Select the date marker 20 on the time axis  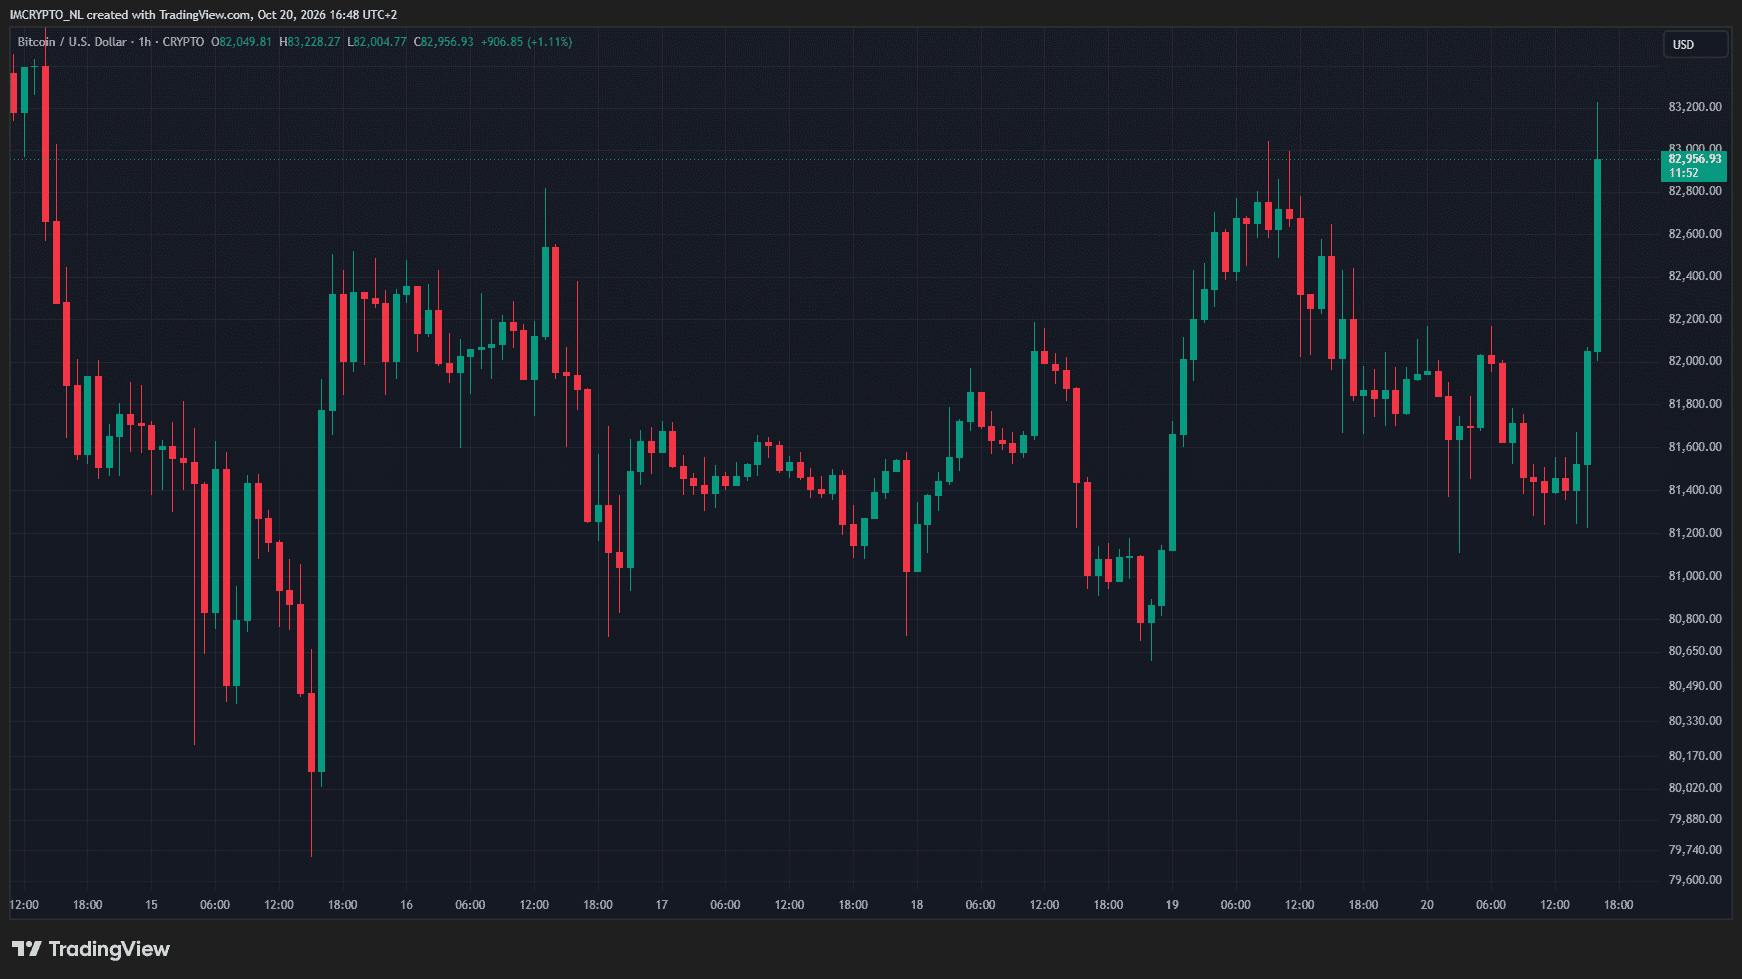click(1427, 905)
